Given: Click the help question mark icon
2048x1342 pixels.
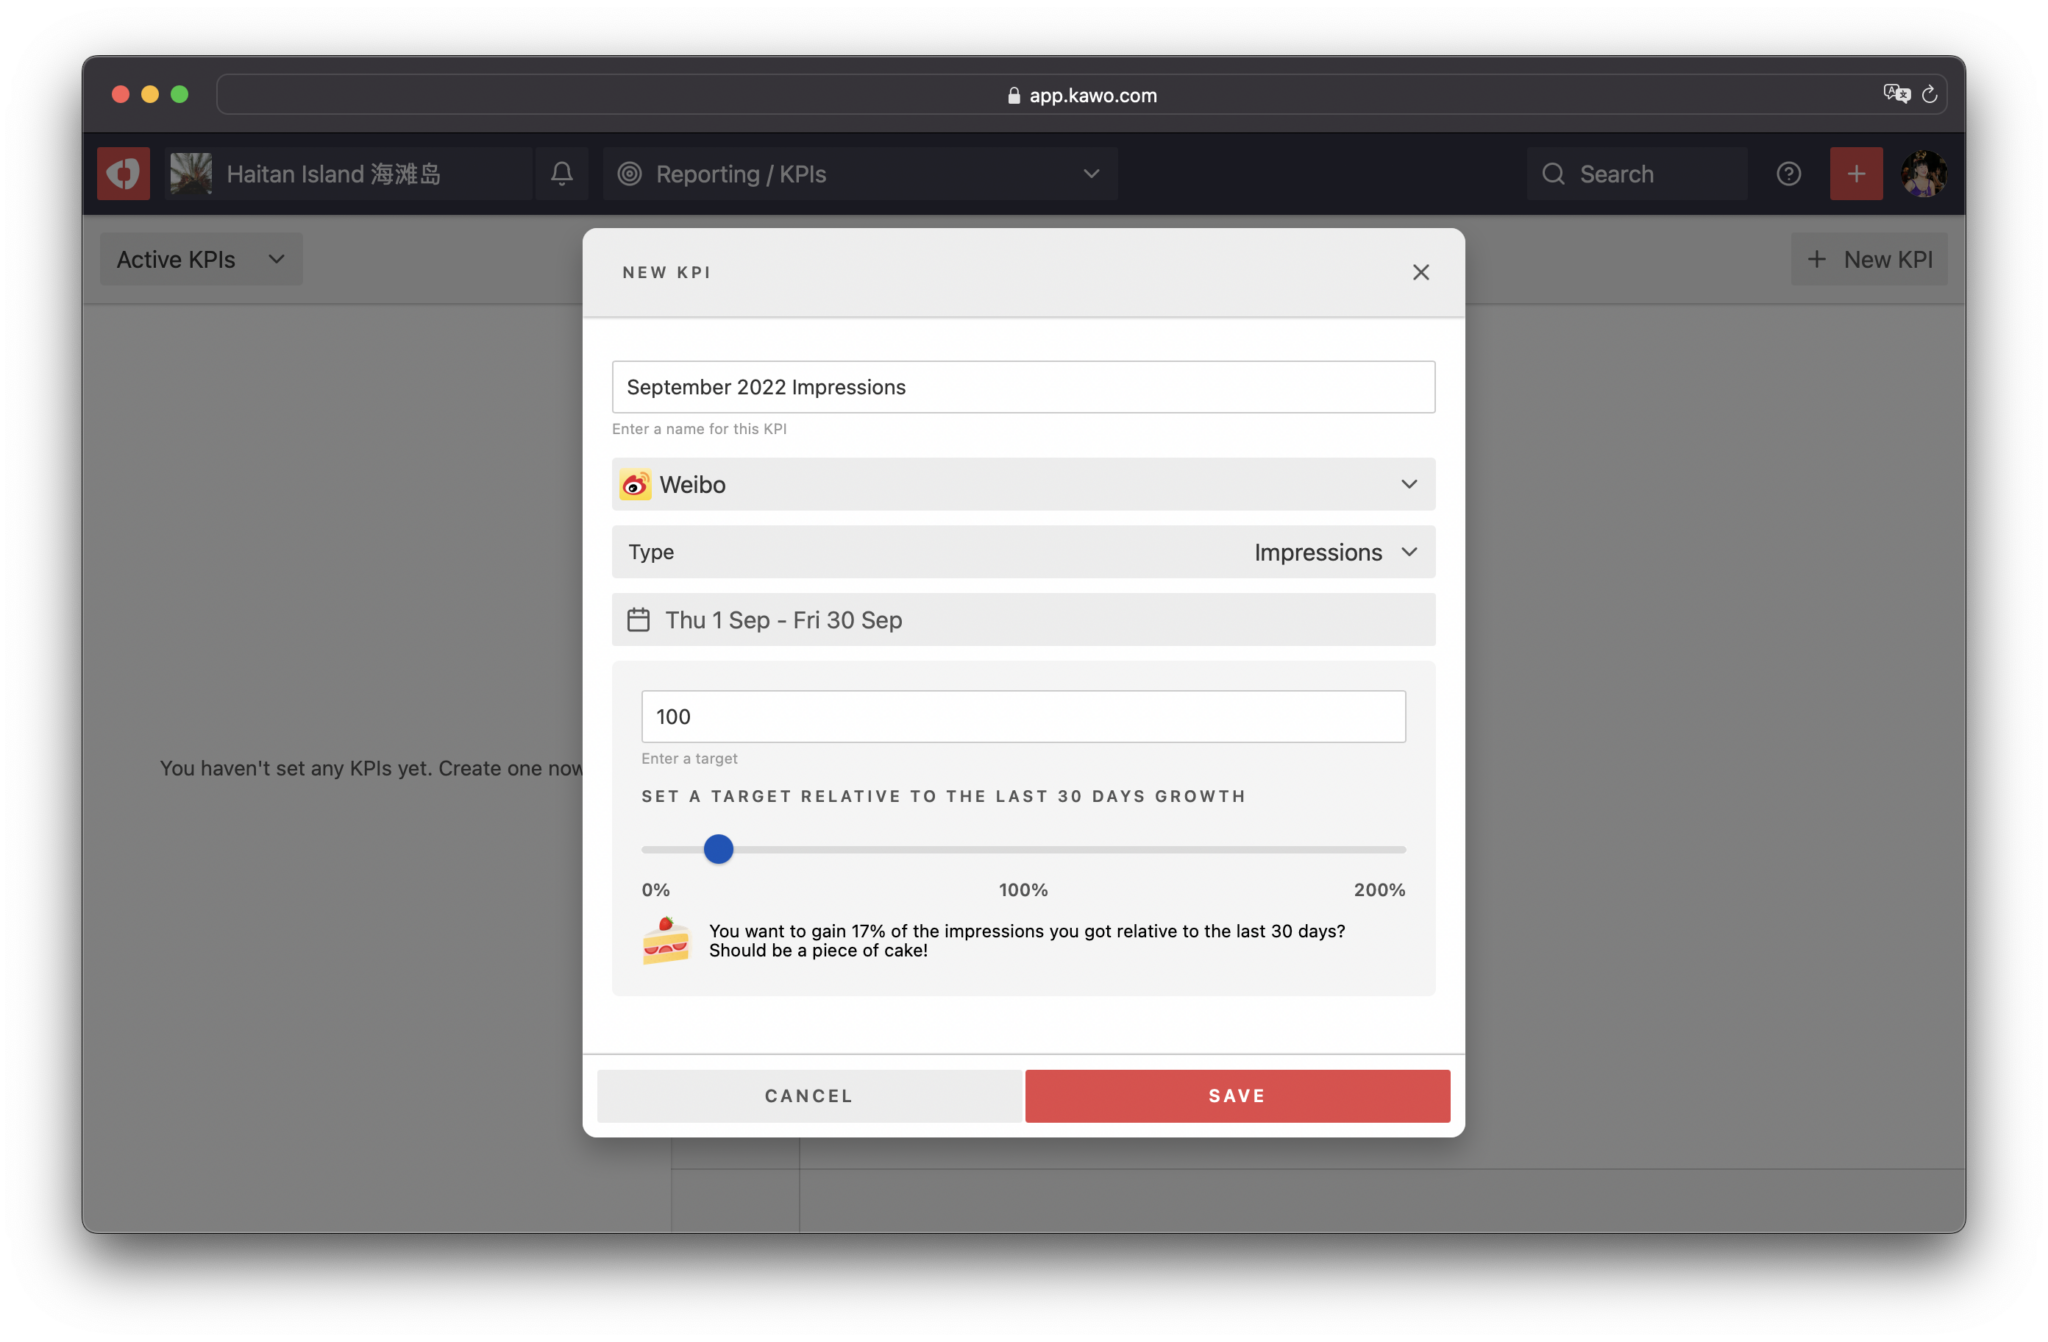Looking at the screenshot, I should click(x=1789, y=173).
